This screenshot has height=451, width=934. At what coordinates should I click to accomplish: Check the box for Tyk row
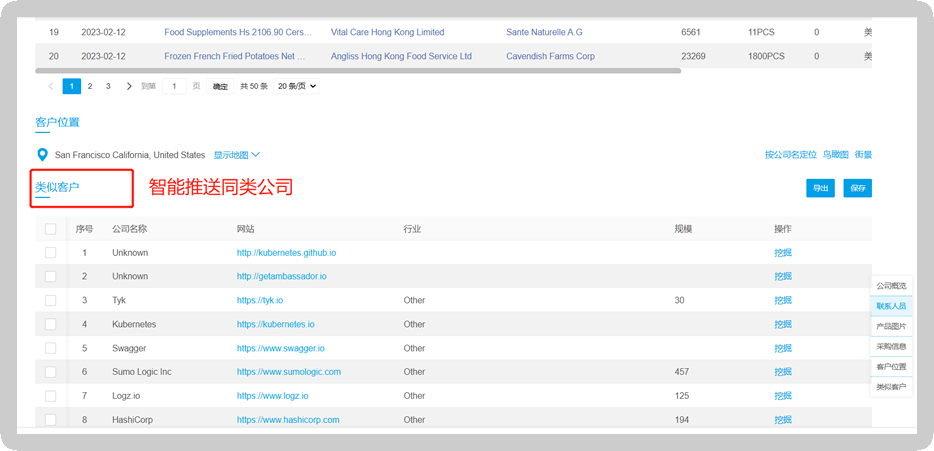51,300
